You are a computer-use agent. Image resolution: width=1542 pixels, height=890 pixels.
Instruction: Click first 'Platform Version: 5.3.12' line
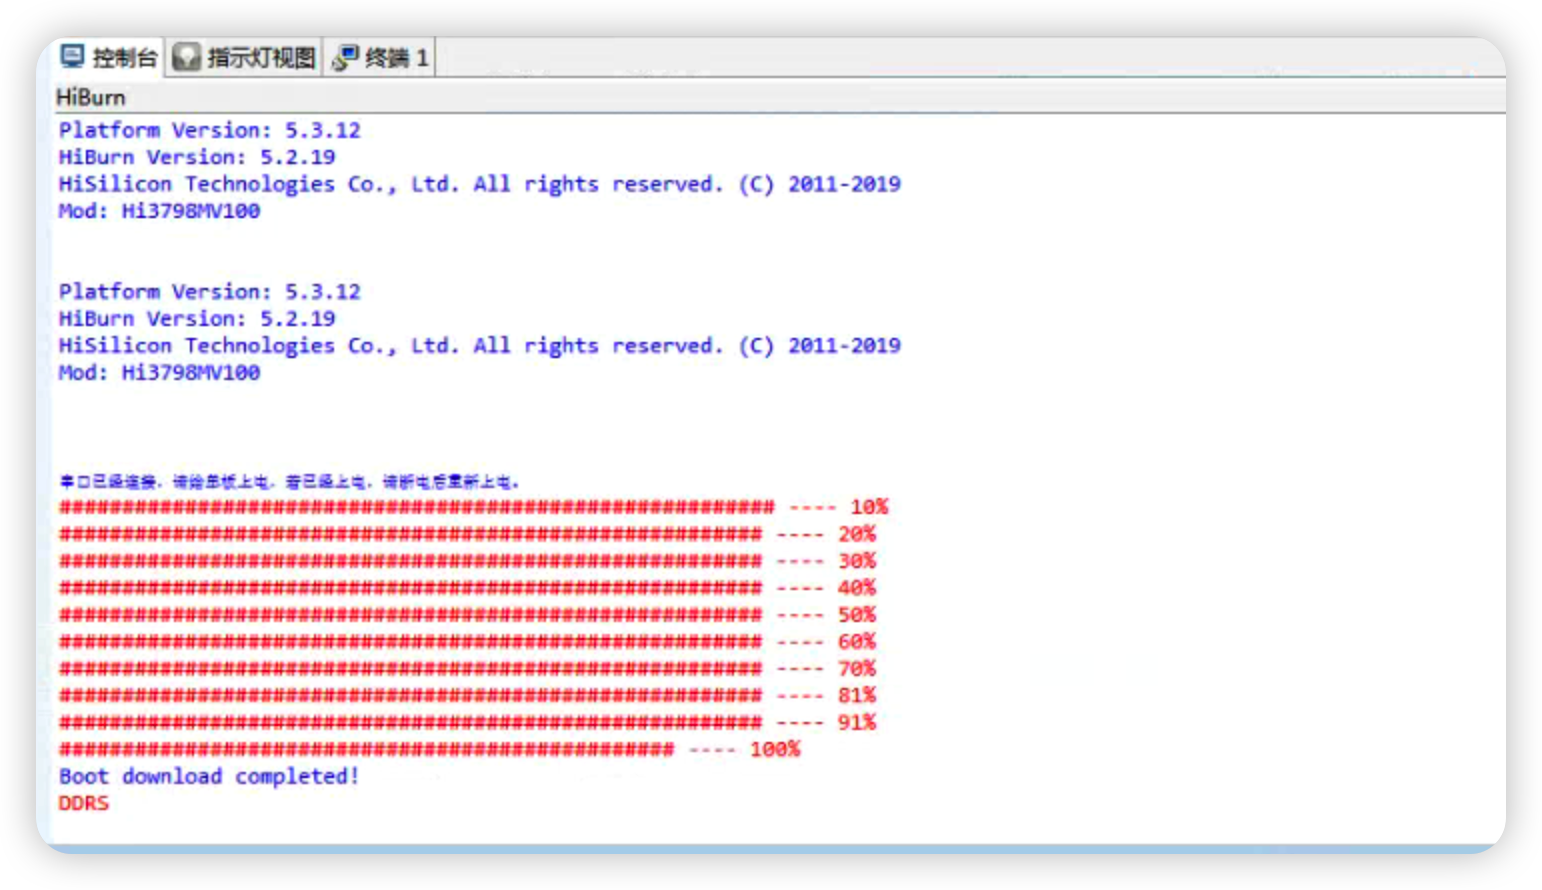(x=209, y=130)
